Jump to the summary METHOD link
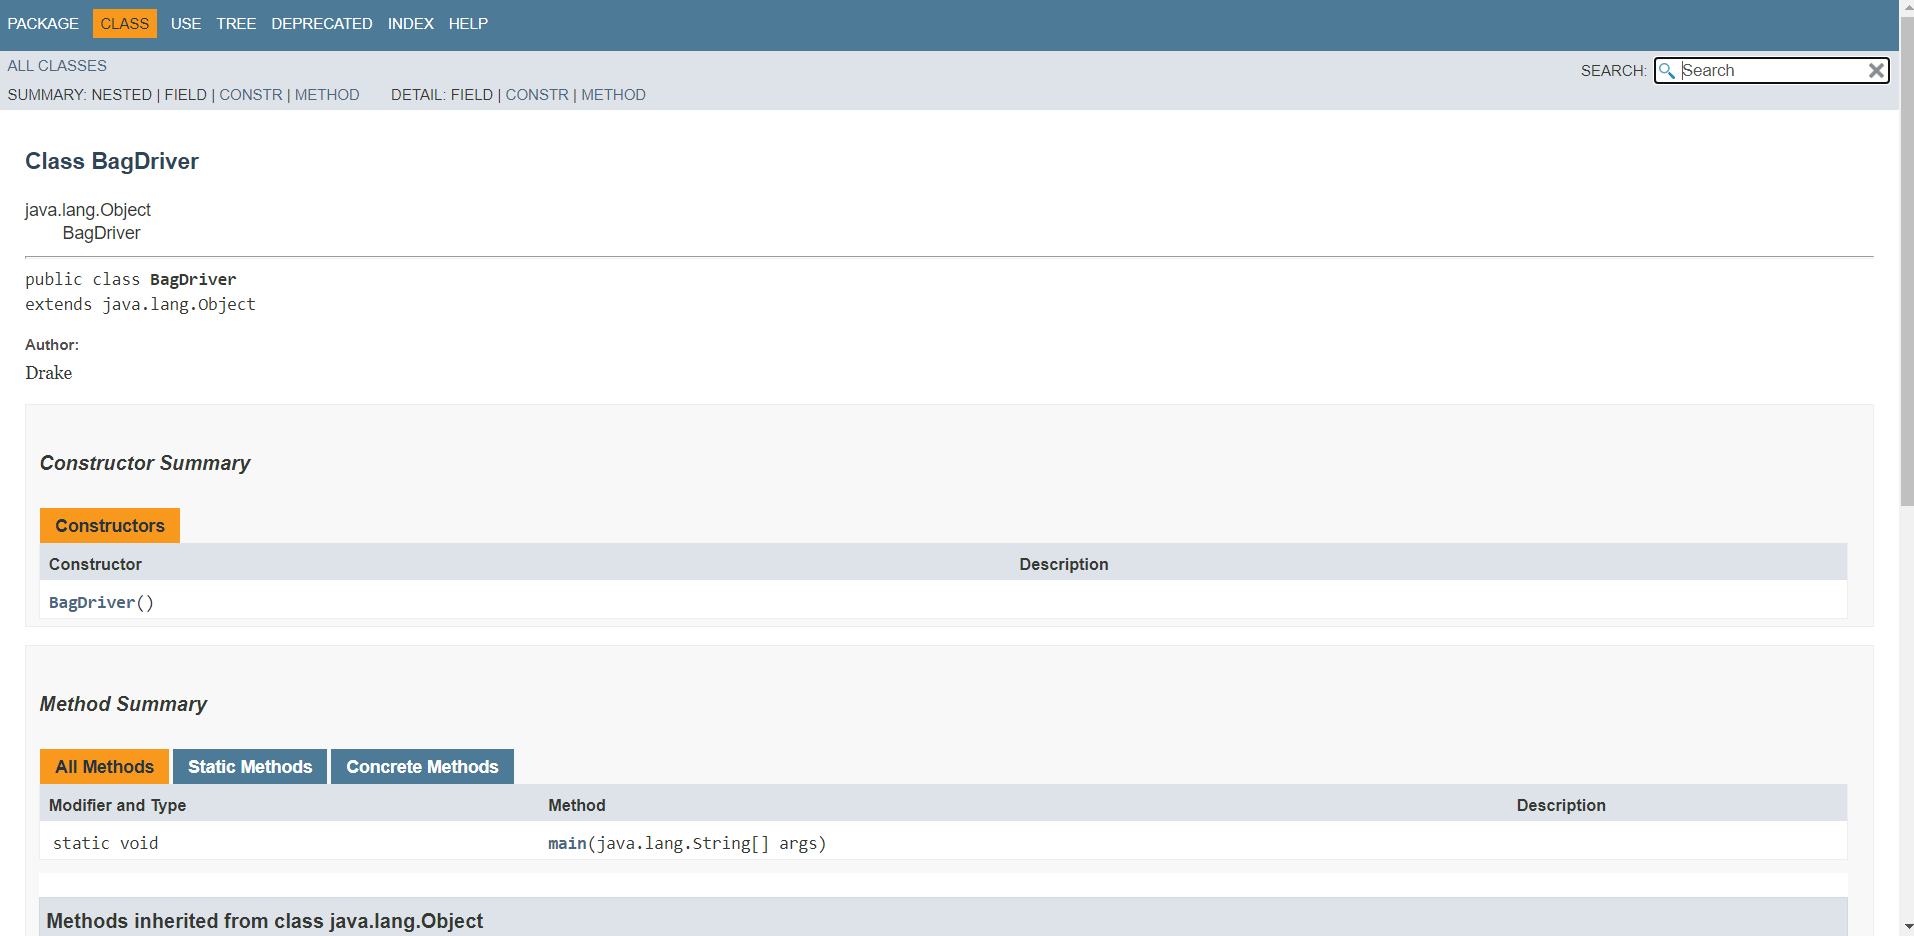Viewport: 1914px width, 936px height. (327, 95)
